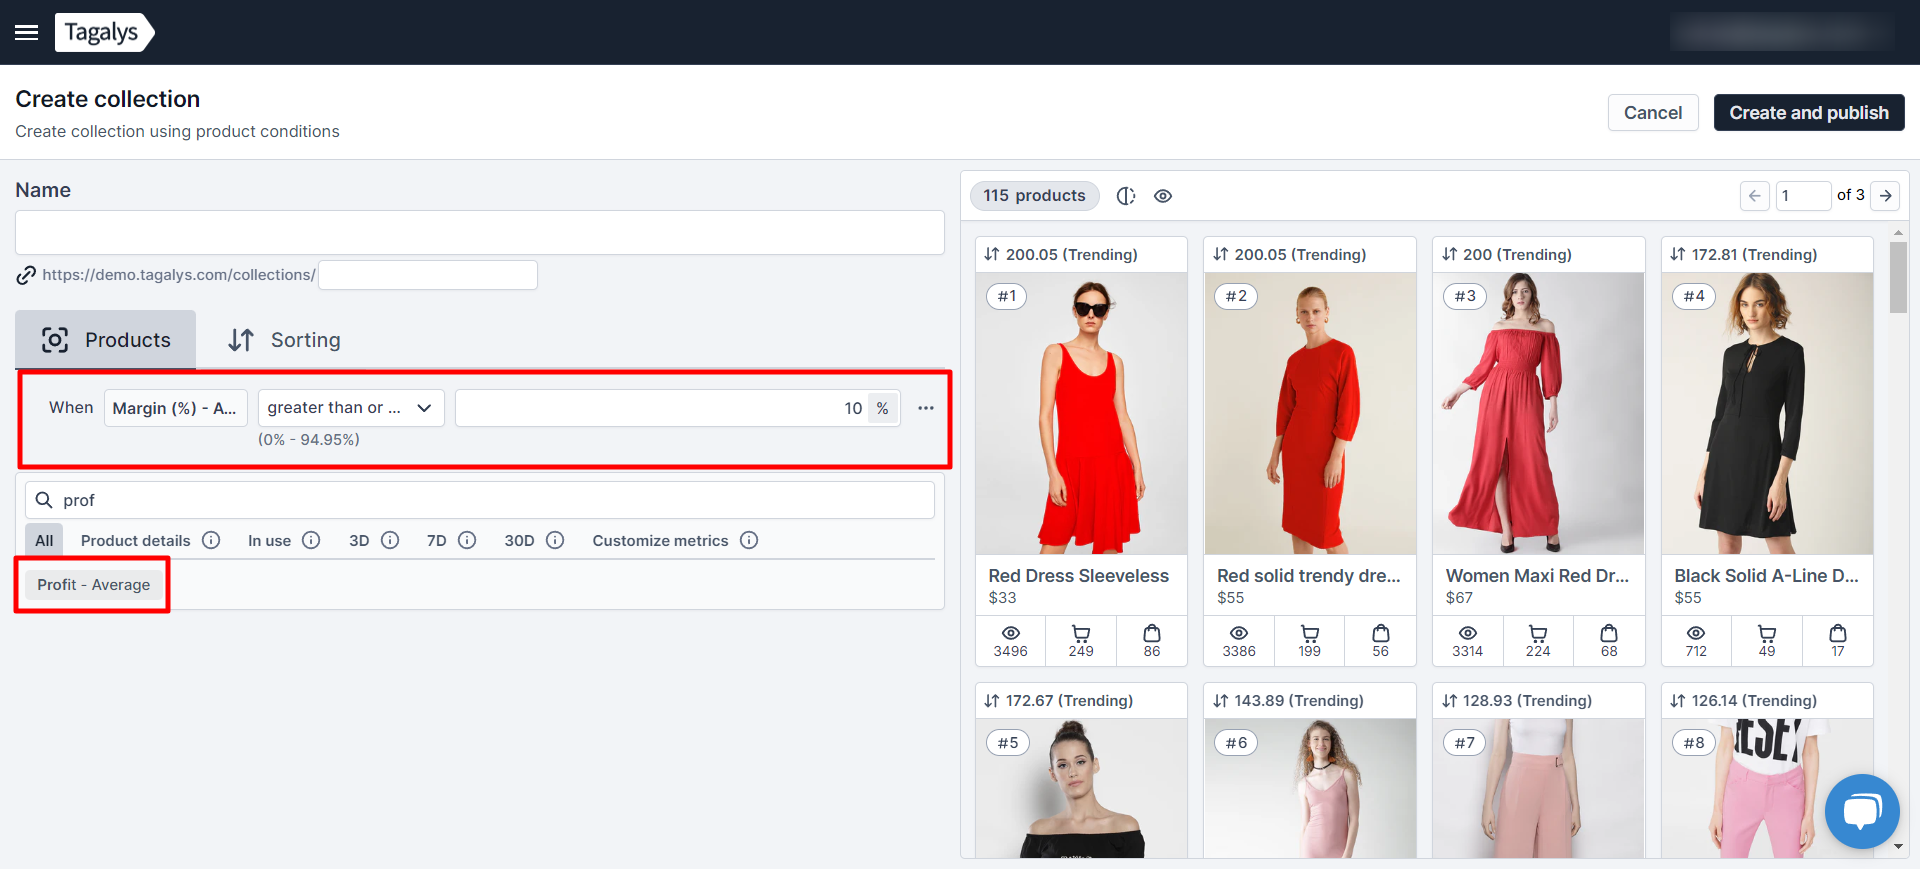Select the In use filter
The height and width of the screenshot is (869, 1920).
(270, 540)
